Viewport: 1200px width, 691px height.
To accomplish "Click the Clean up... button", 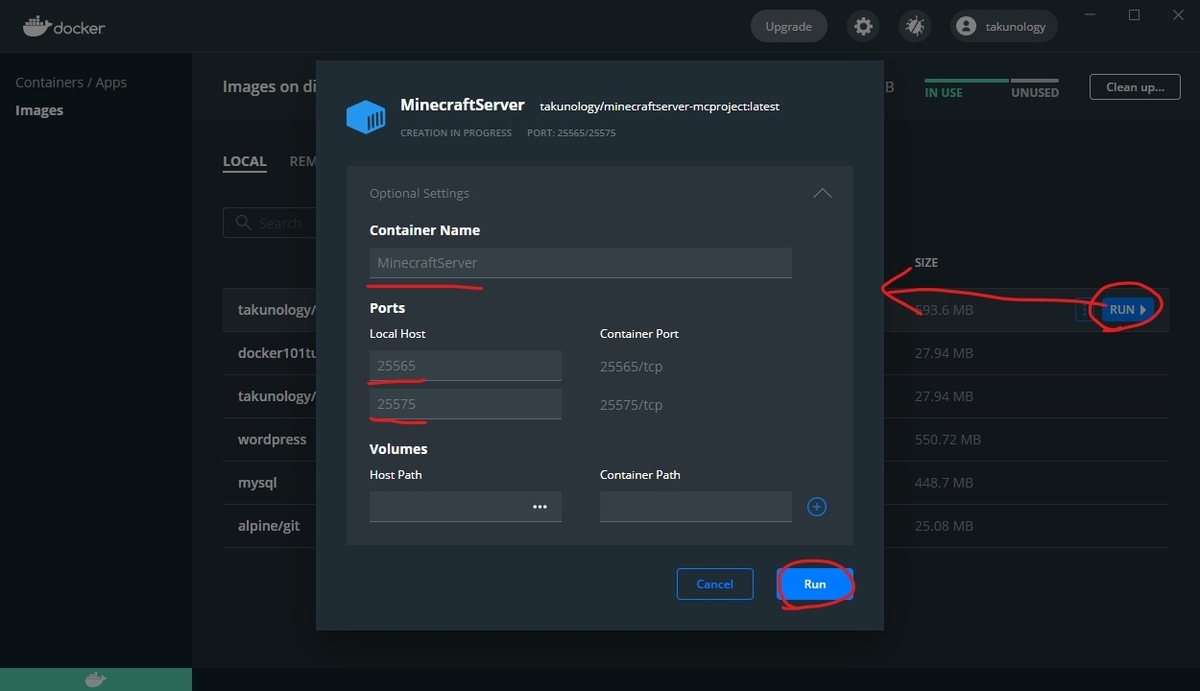I will 1135,87.
